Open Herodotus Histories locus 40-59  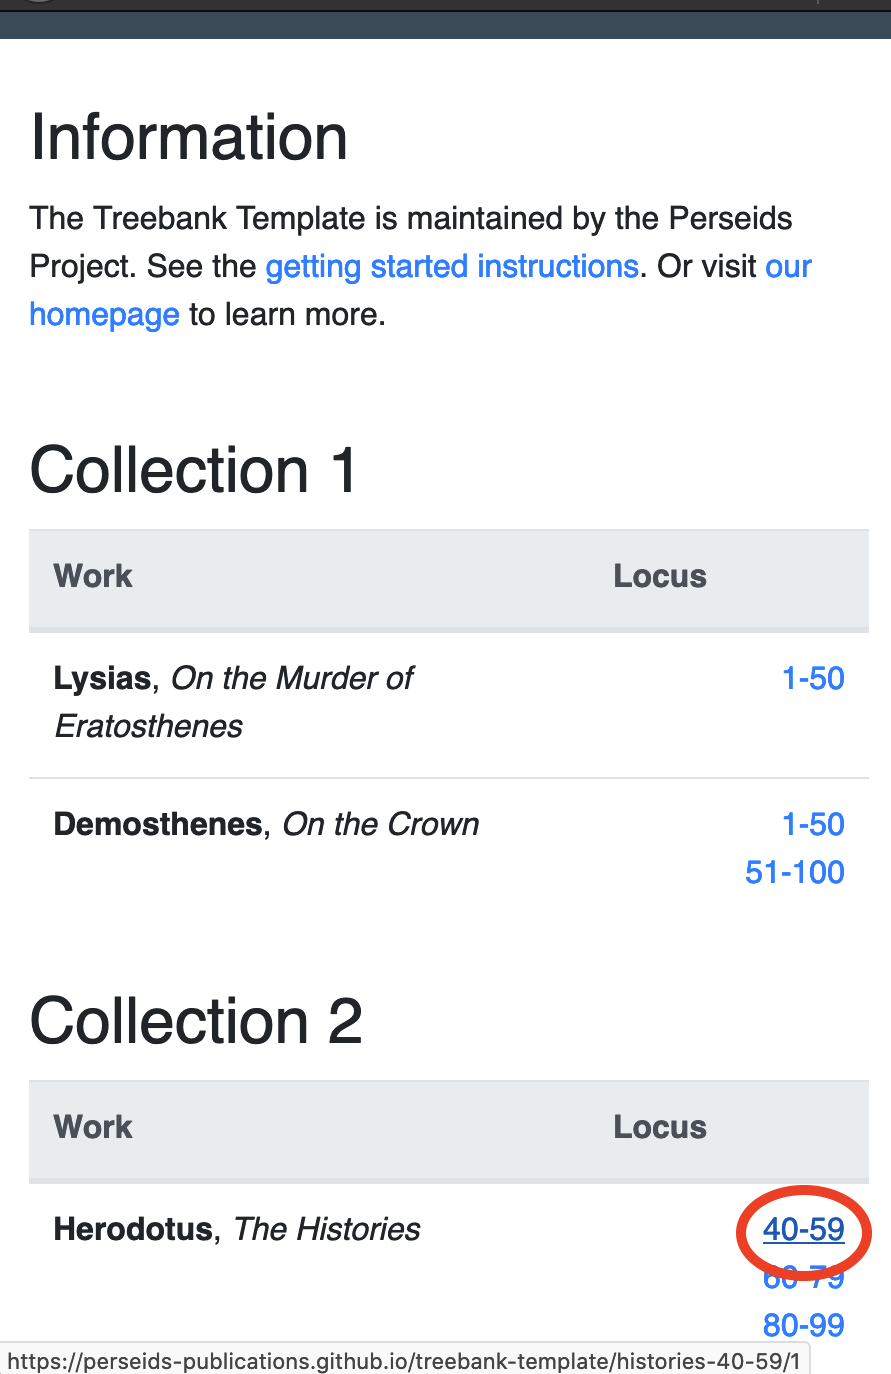point(803,1230)
